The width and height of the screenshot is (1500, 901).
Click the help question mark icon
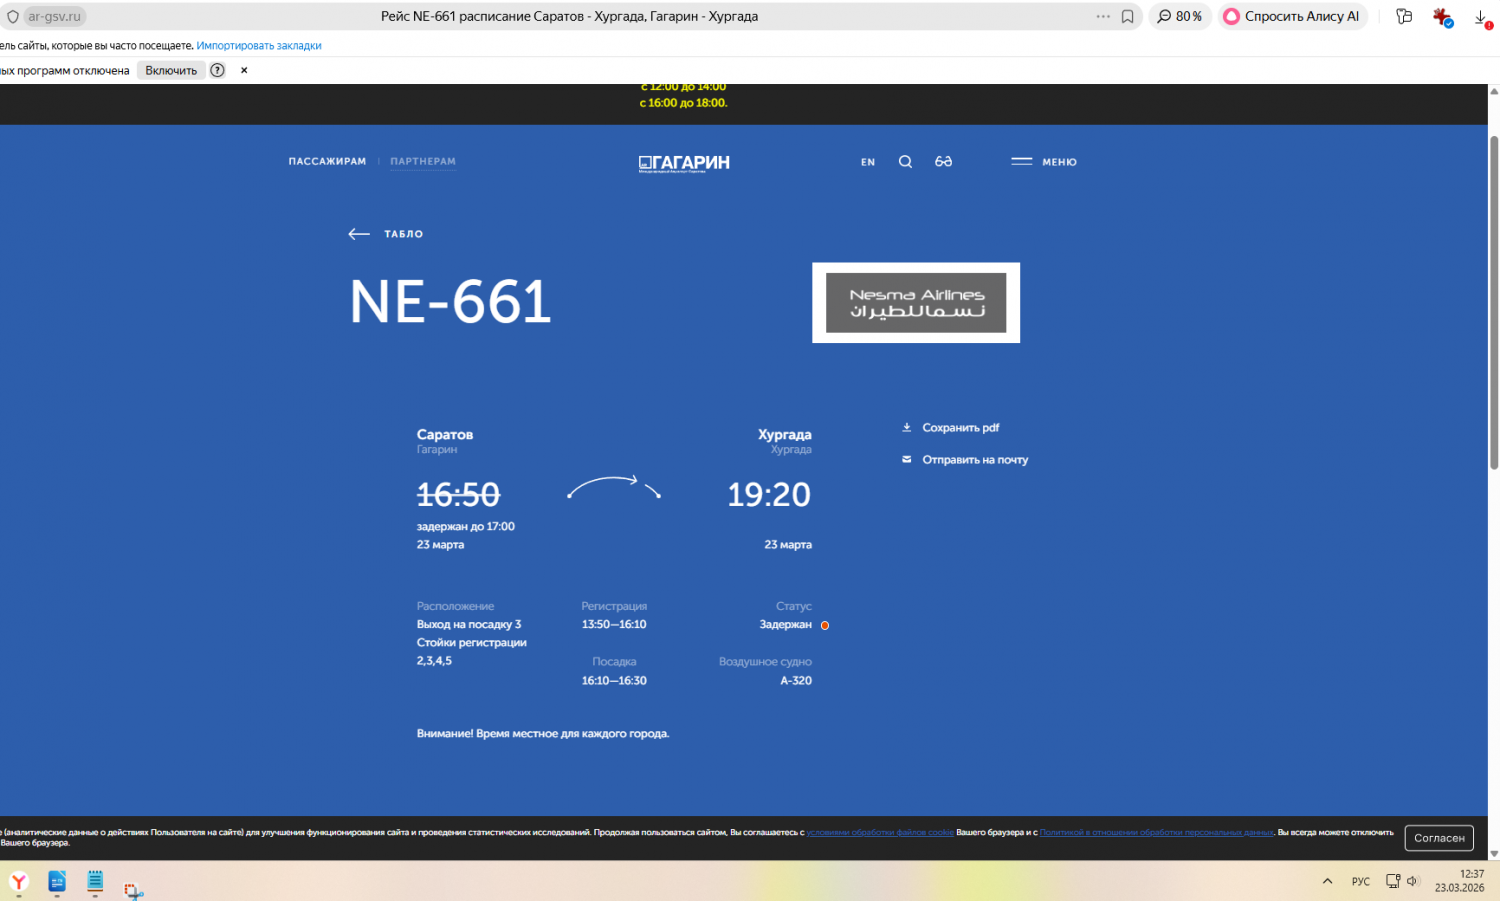tap(217, 70)
